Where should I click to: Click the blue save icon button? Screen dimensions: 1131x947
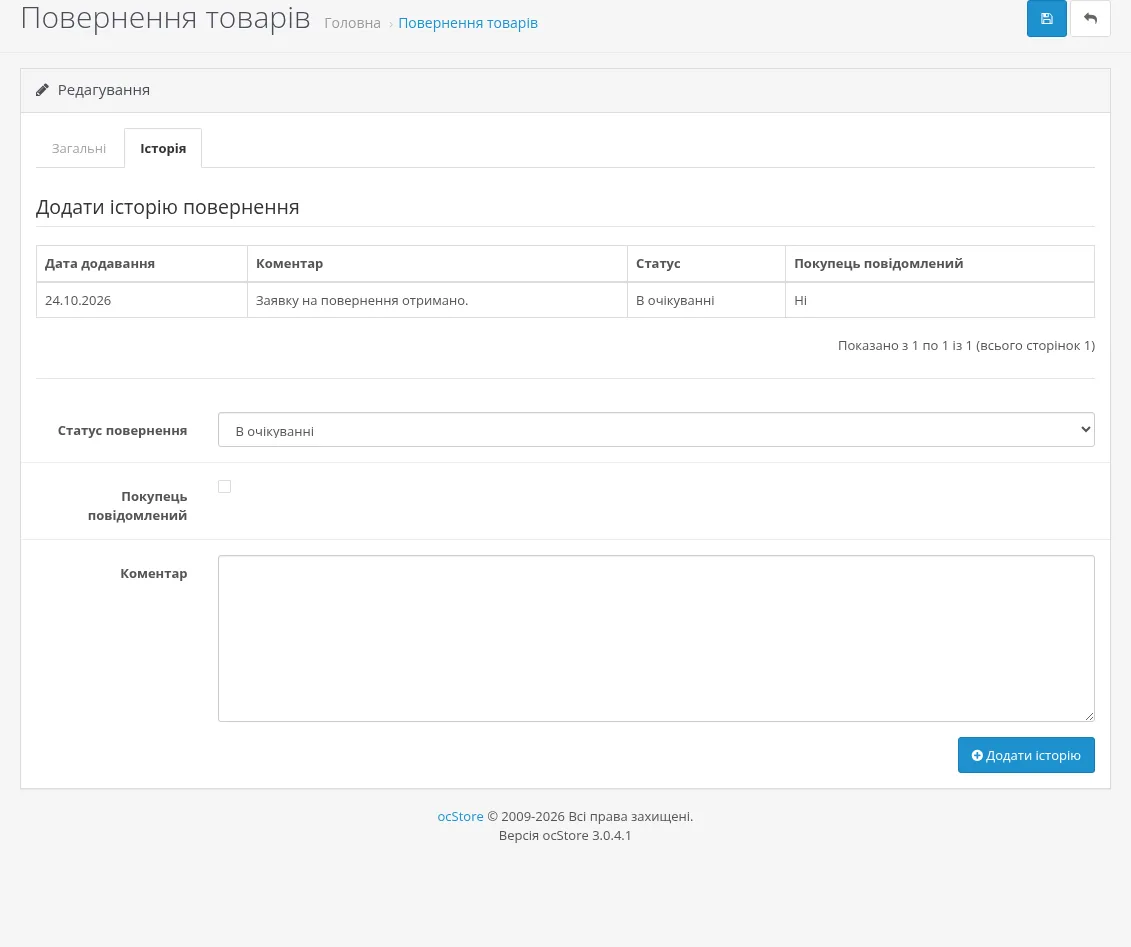1047,19
